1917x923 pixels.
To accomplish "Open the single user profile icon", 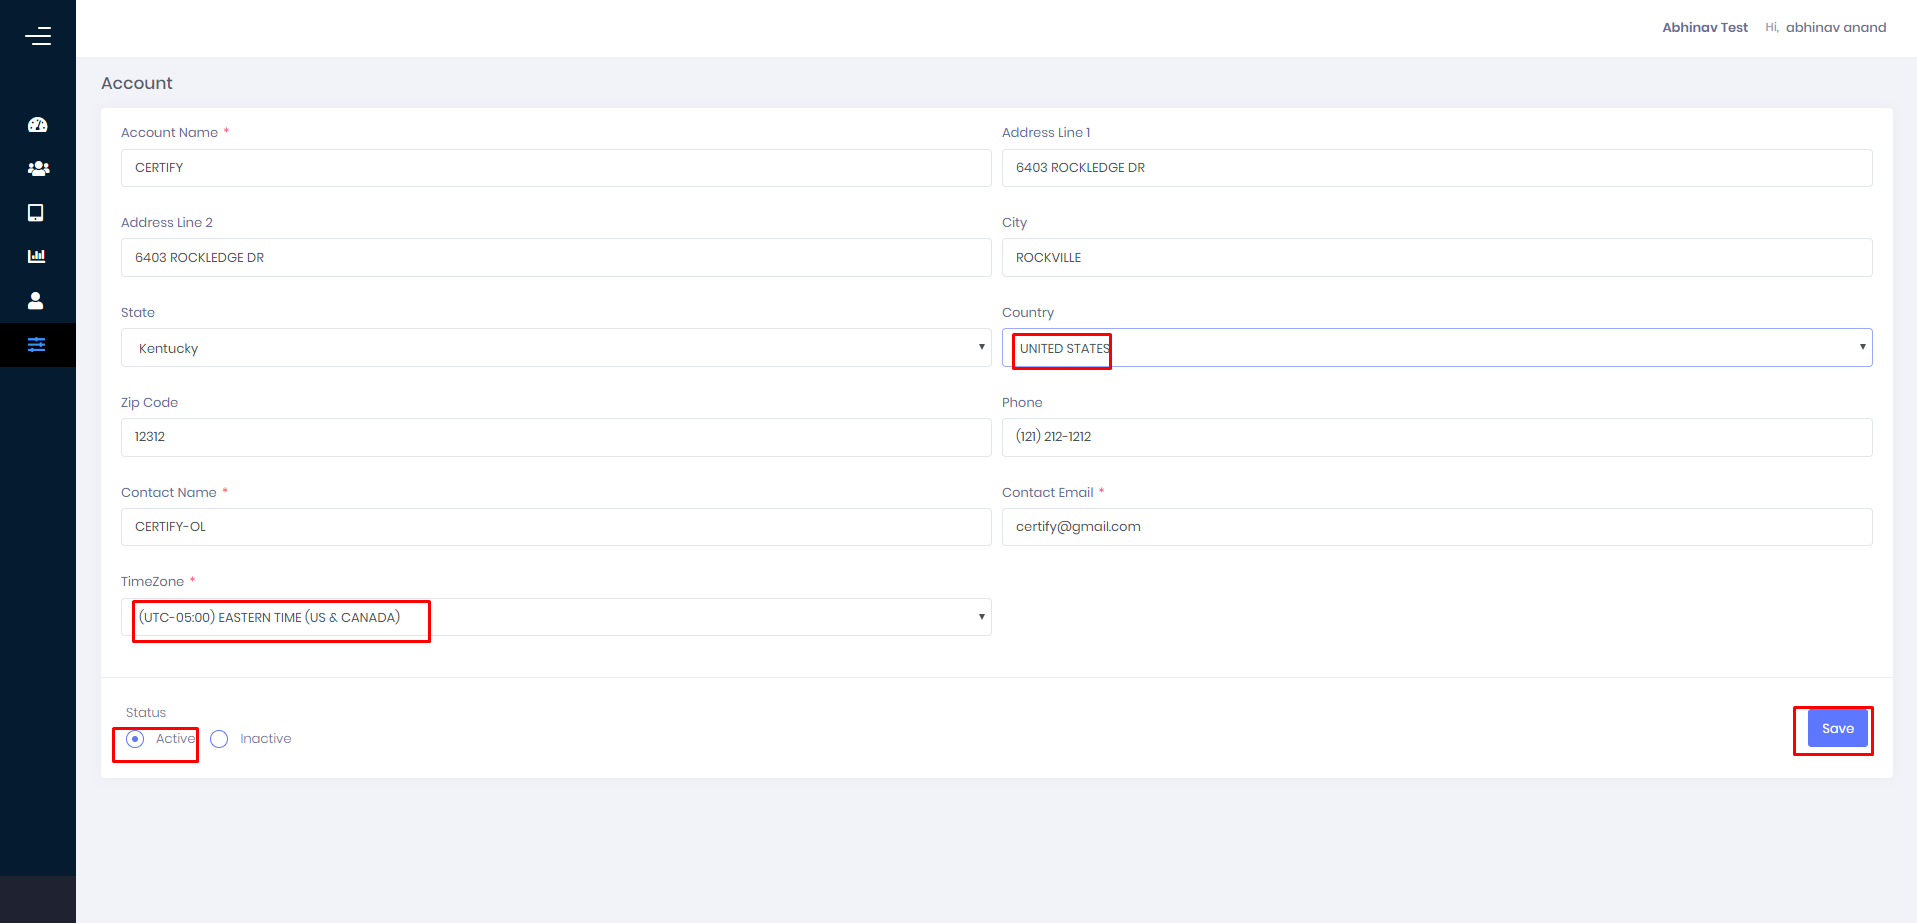I will point(36,300).
